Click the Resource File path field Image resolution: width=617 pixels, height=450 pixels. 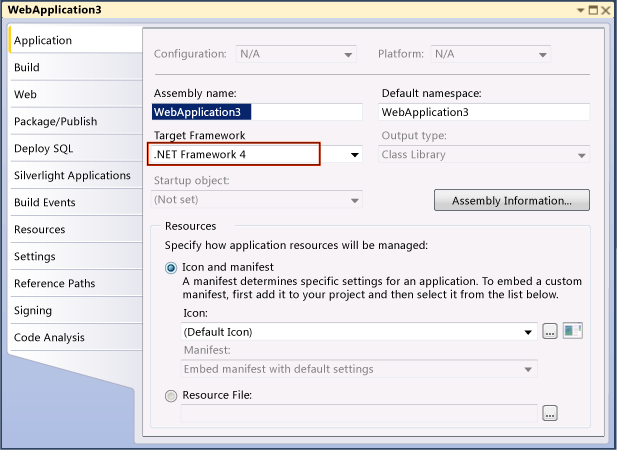coord(359,413)
